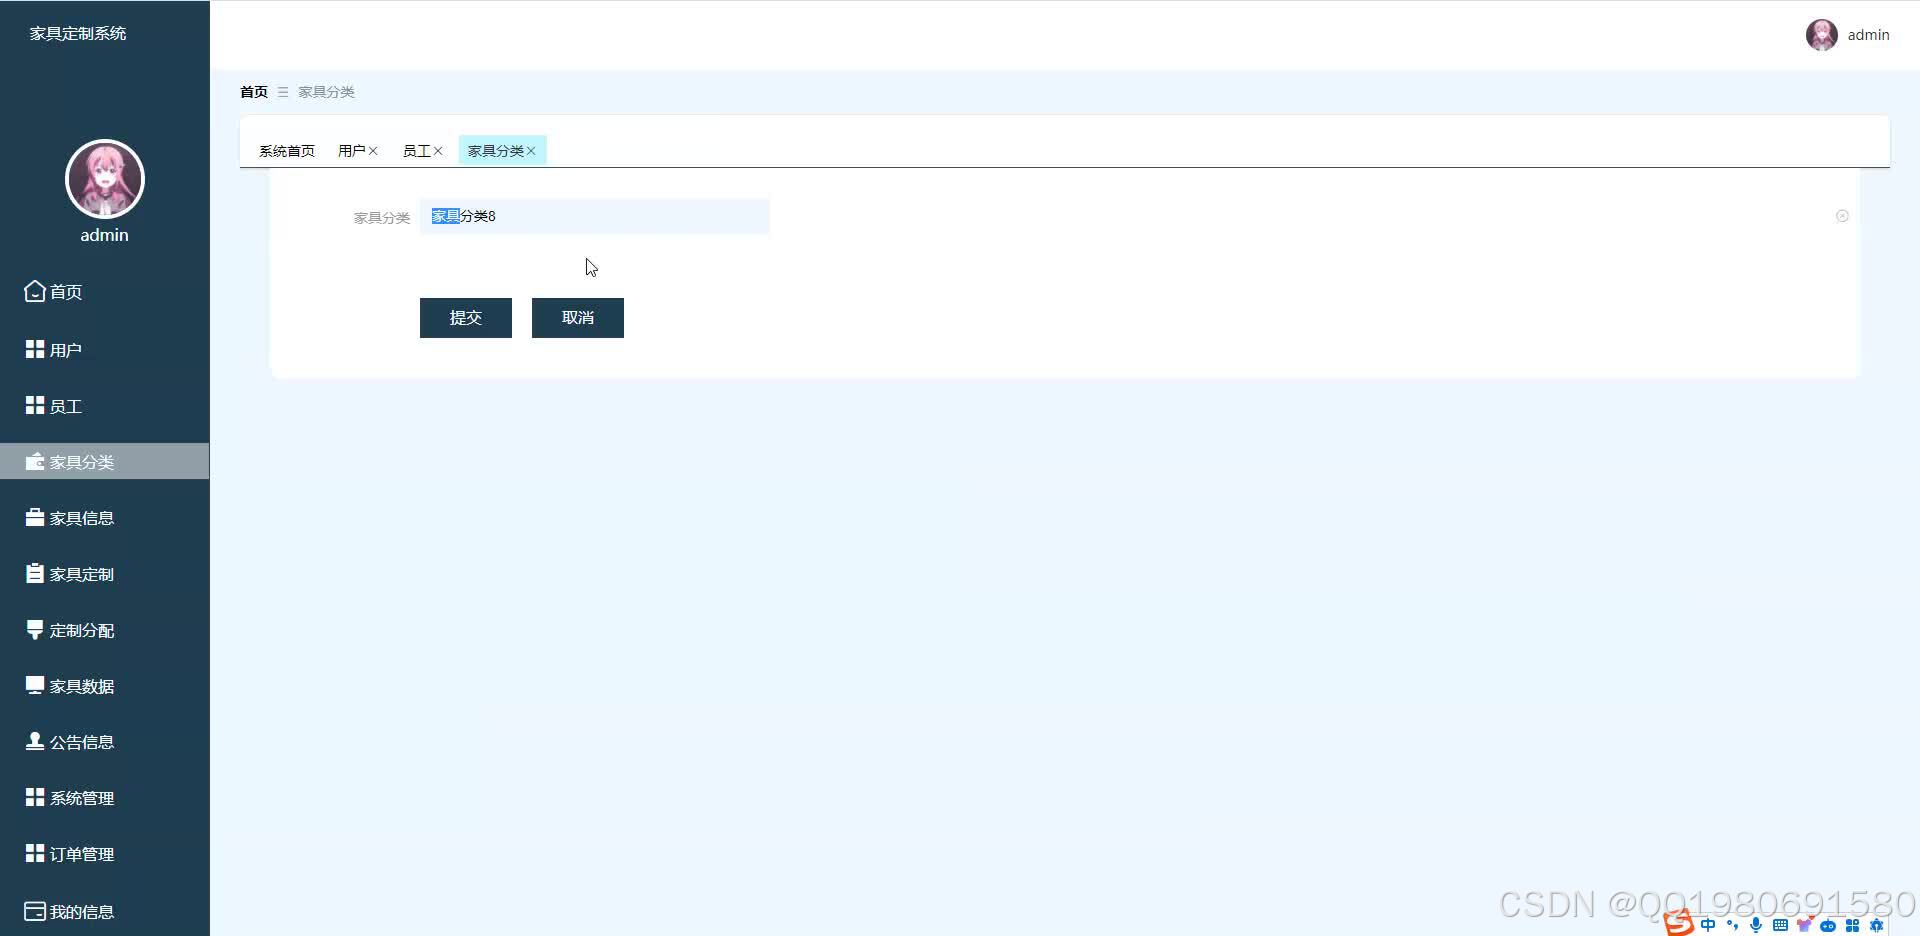1920x936 pixels.
Task: Switch to the 用户 tab
Action: tap(351, 151)
